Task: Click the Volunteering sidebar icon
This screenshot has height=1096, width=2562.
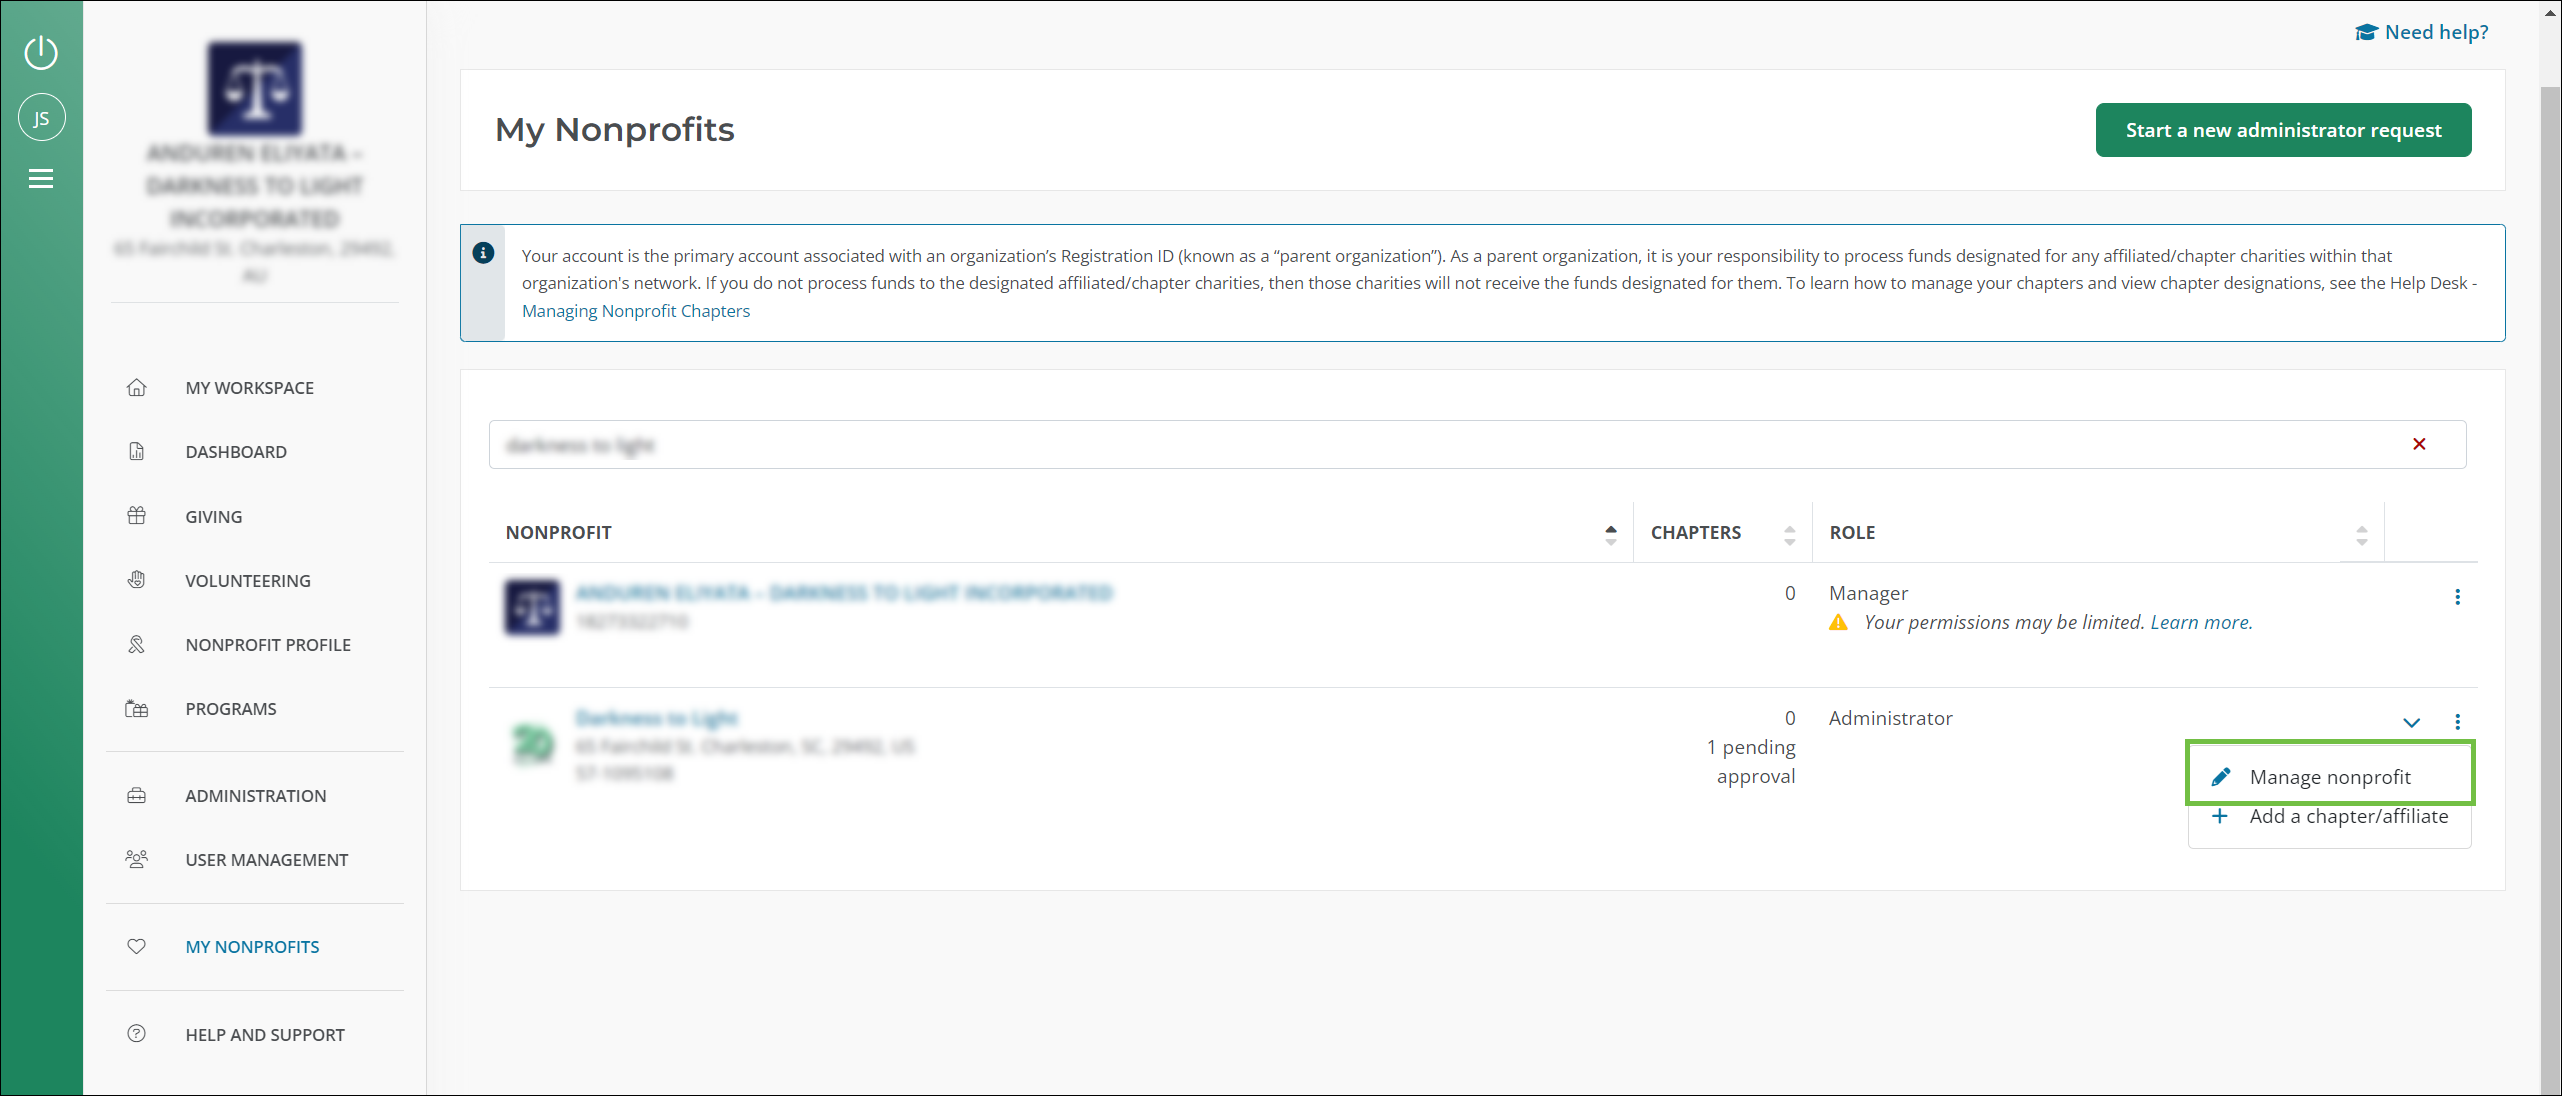Action: [x=137, y=580]
